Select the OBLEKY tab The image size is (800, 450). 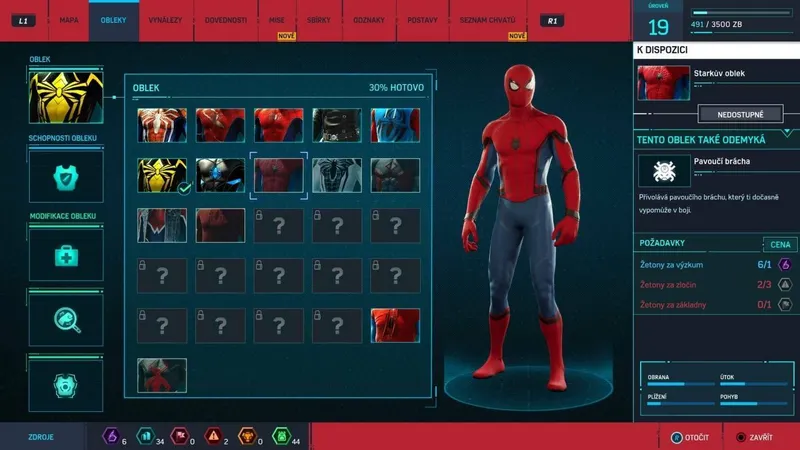tap(113, 20)
